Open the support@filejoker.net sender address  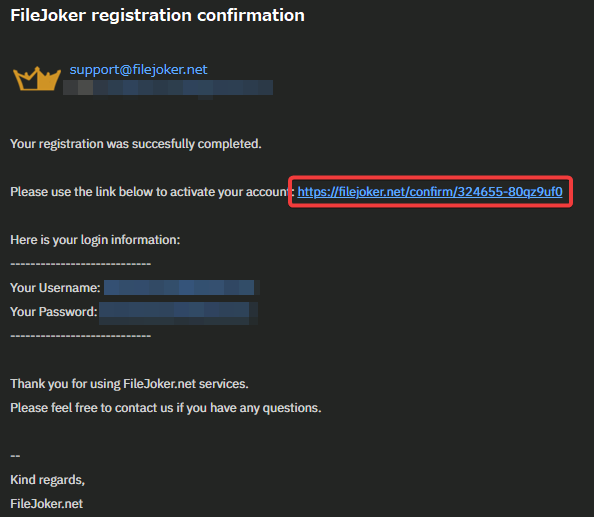[x=138, y=70]
